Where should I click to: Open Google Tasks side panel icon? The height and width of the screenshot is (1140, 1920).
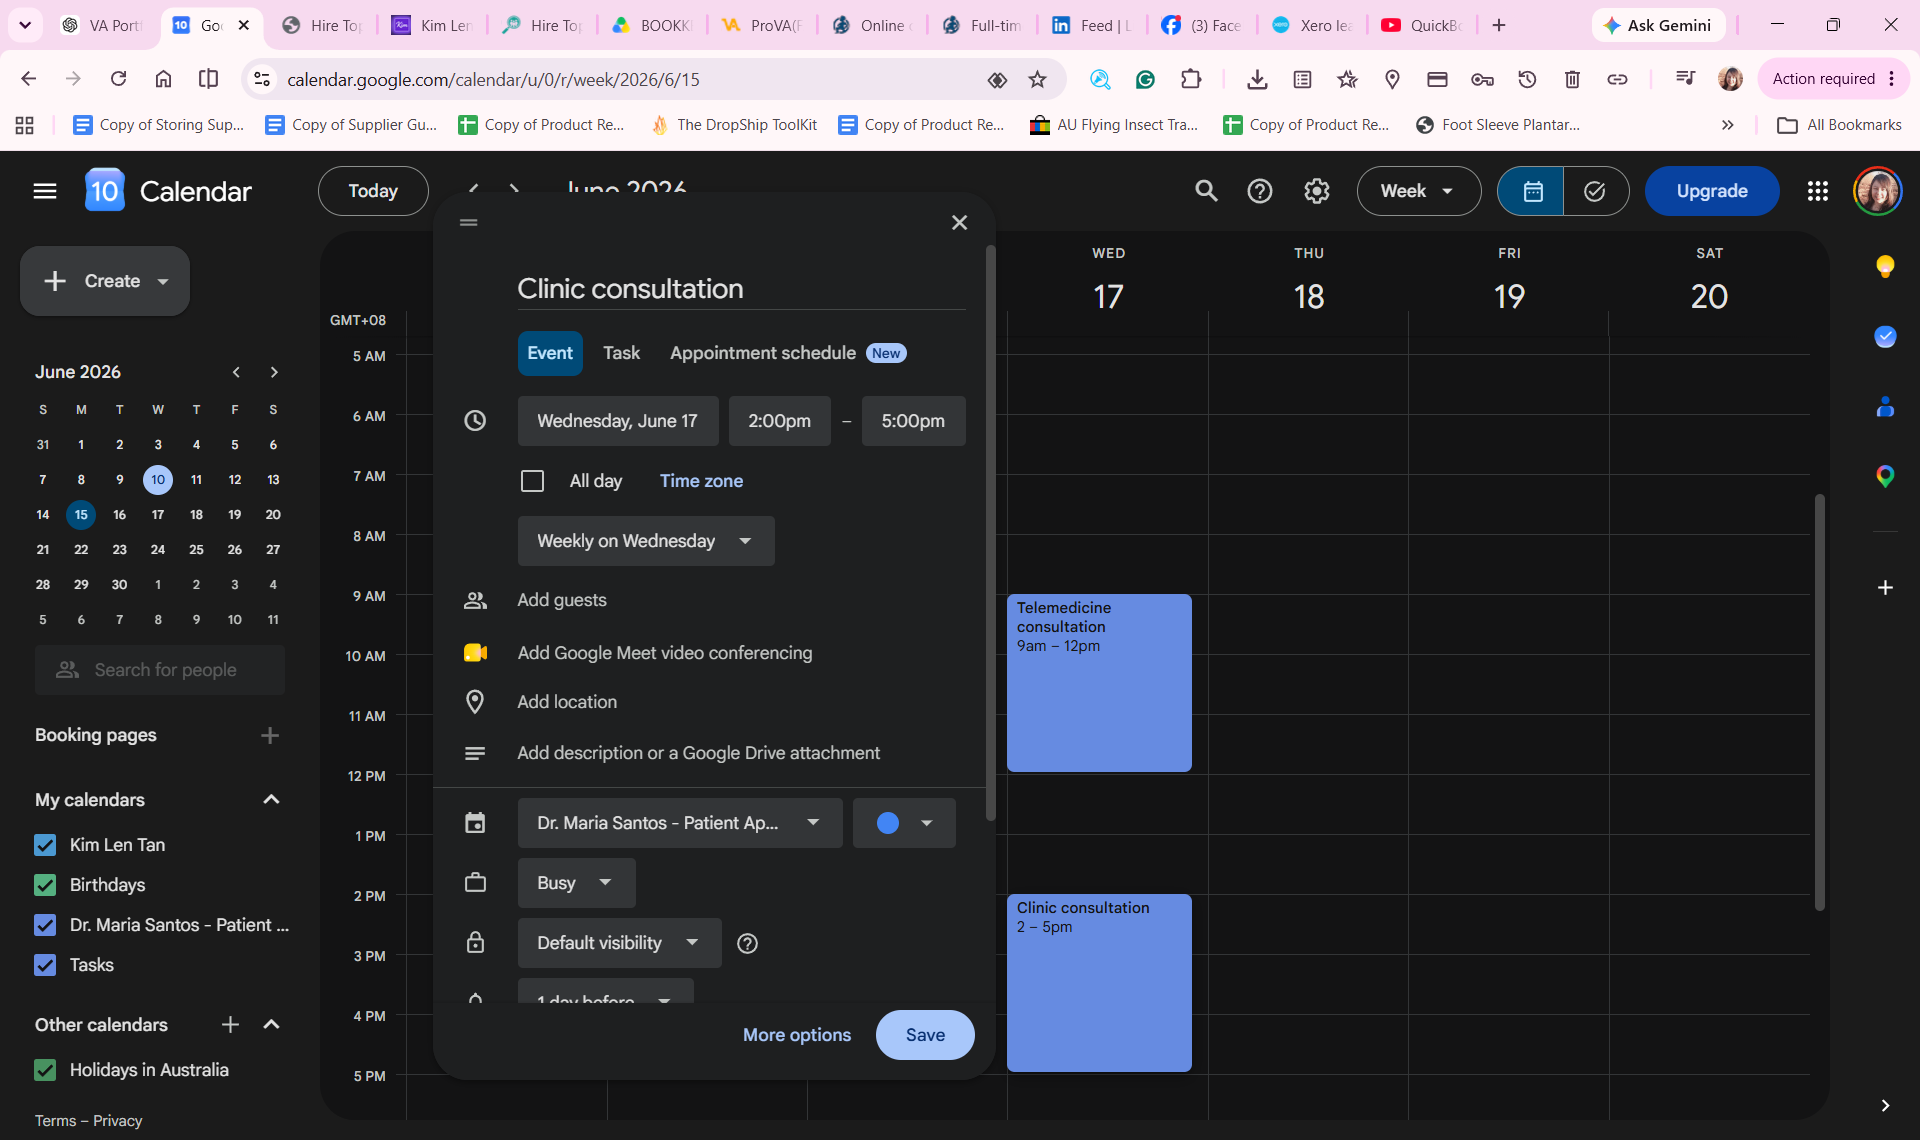click(x=1885, y=337)
